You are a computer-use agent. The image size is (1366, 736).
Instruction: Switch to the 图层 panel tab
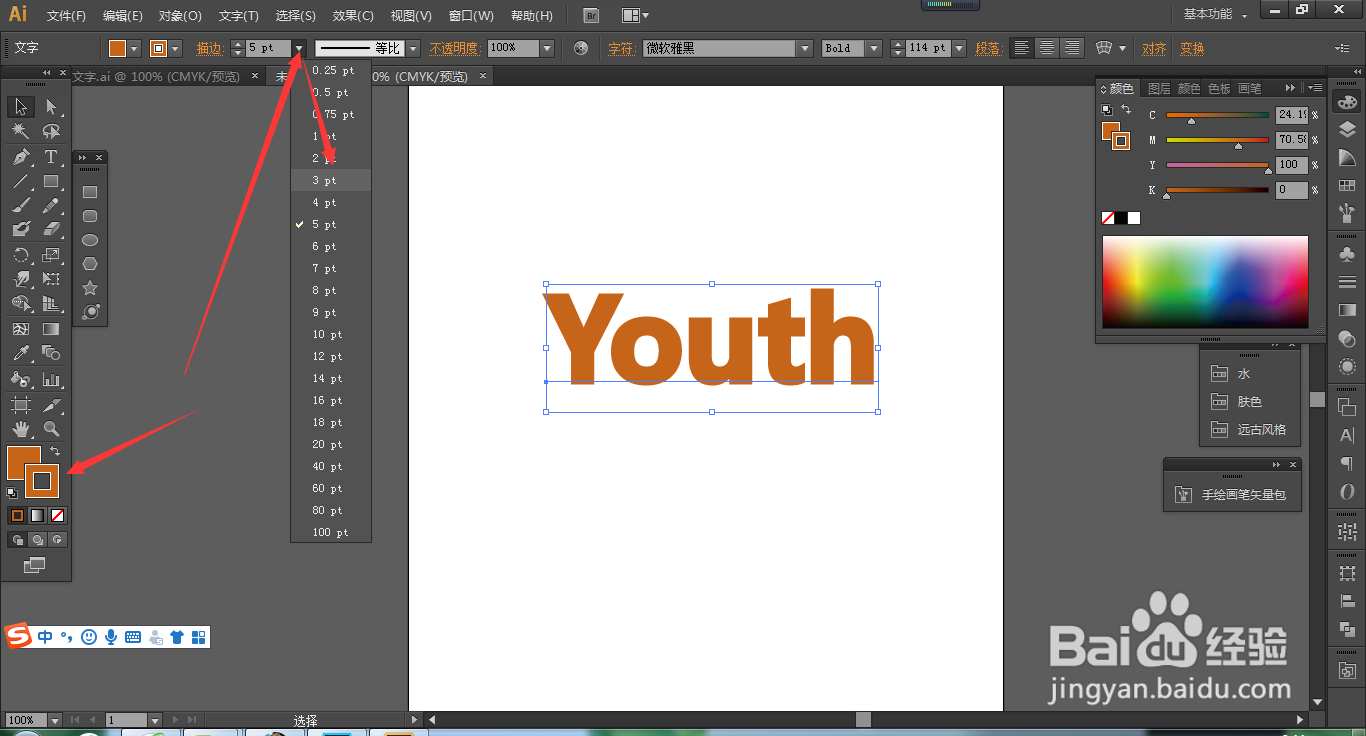pos(1159,88)
